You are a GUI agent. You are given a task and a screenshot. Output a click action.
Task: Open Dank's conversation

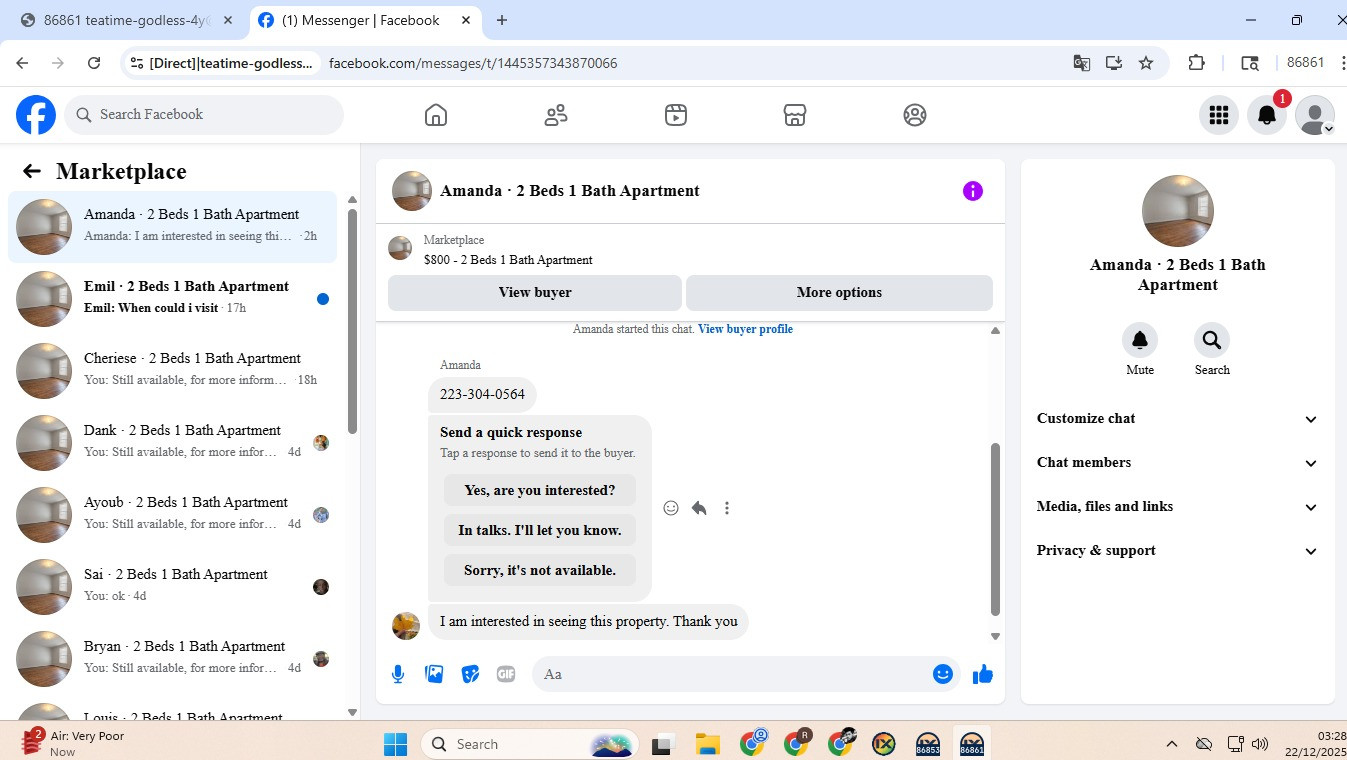coord(173,443)
